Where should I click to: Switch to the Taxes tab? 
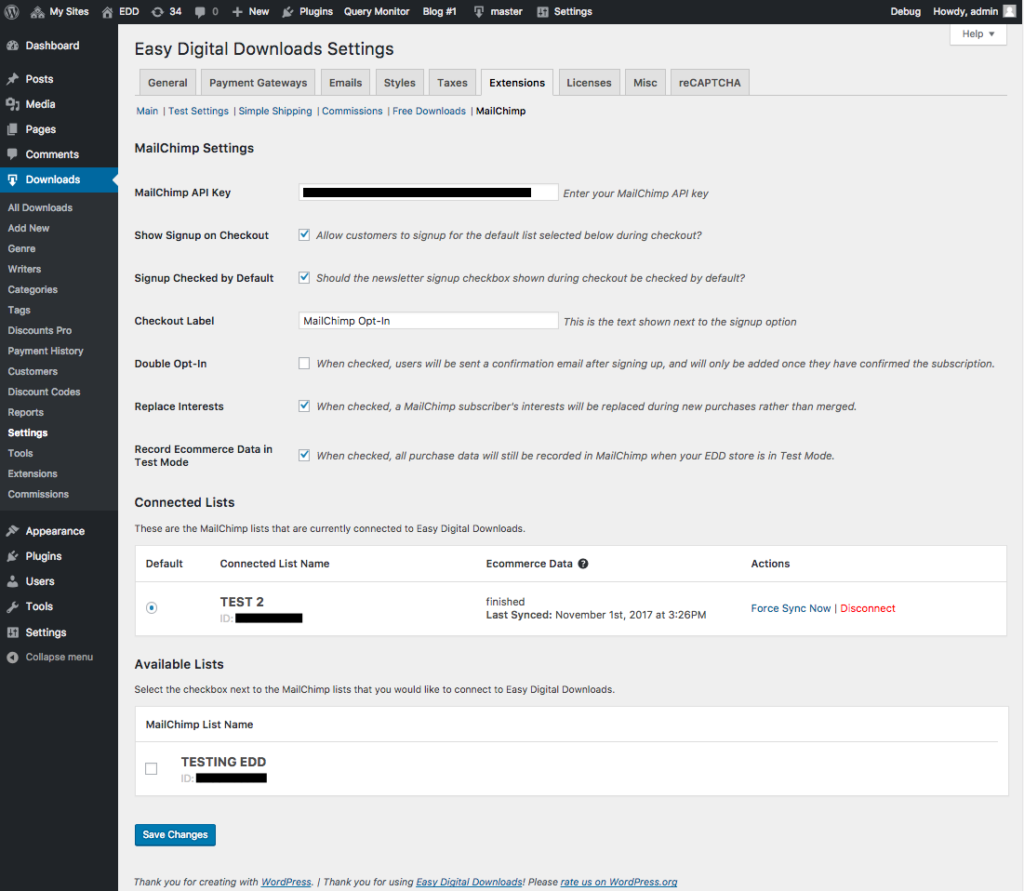tap(452, 83)
